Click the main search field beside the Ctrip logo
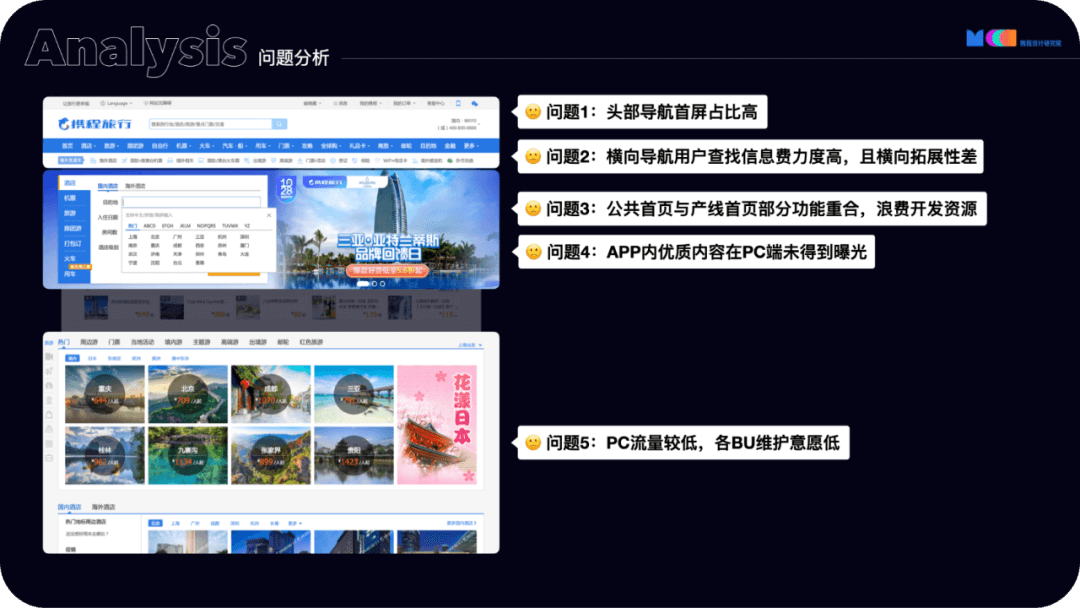The image size is (1080, 608). 211,124
